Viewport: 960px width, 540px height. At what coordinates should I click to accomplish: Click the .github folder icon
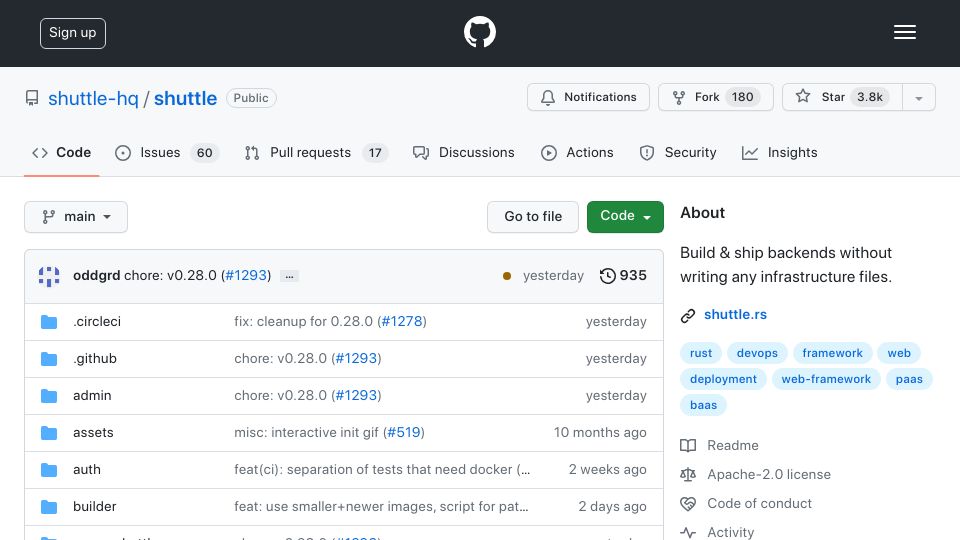pyautogui.click(x=49, y=359)
